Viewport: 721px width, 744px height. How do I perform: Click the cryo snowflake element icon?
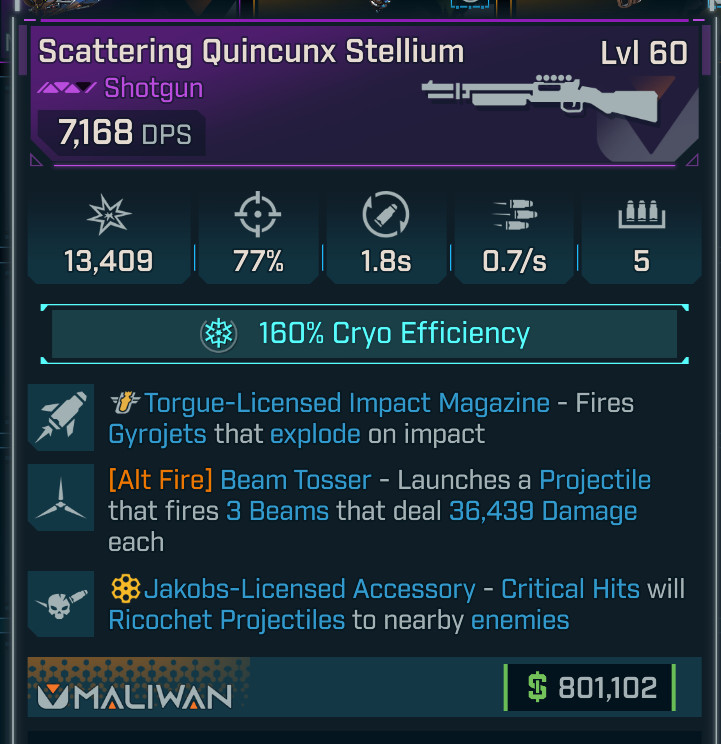click(x=218, y=334)
